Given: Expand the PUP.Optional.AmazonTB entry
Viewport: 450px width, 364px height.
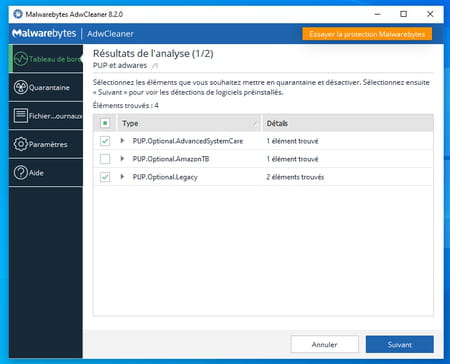Looking at the screenshot, I should (x=122, y=159).
